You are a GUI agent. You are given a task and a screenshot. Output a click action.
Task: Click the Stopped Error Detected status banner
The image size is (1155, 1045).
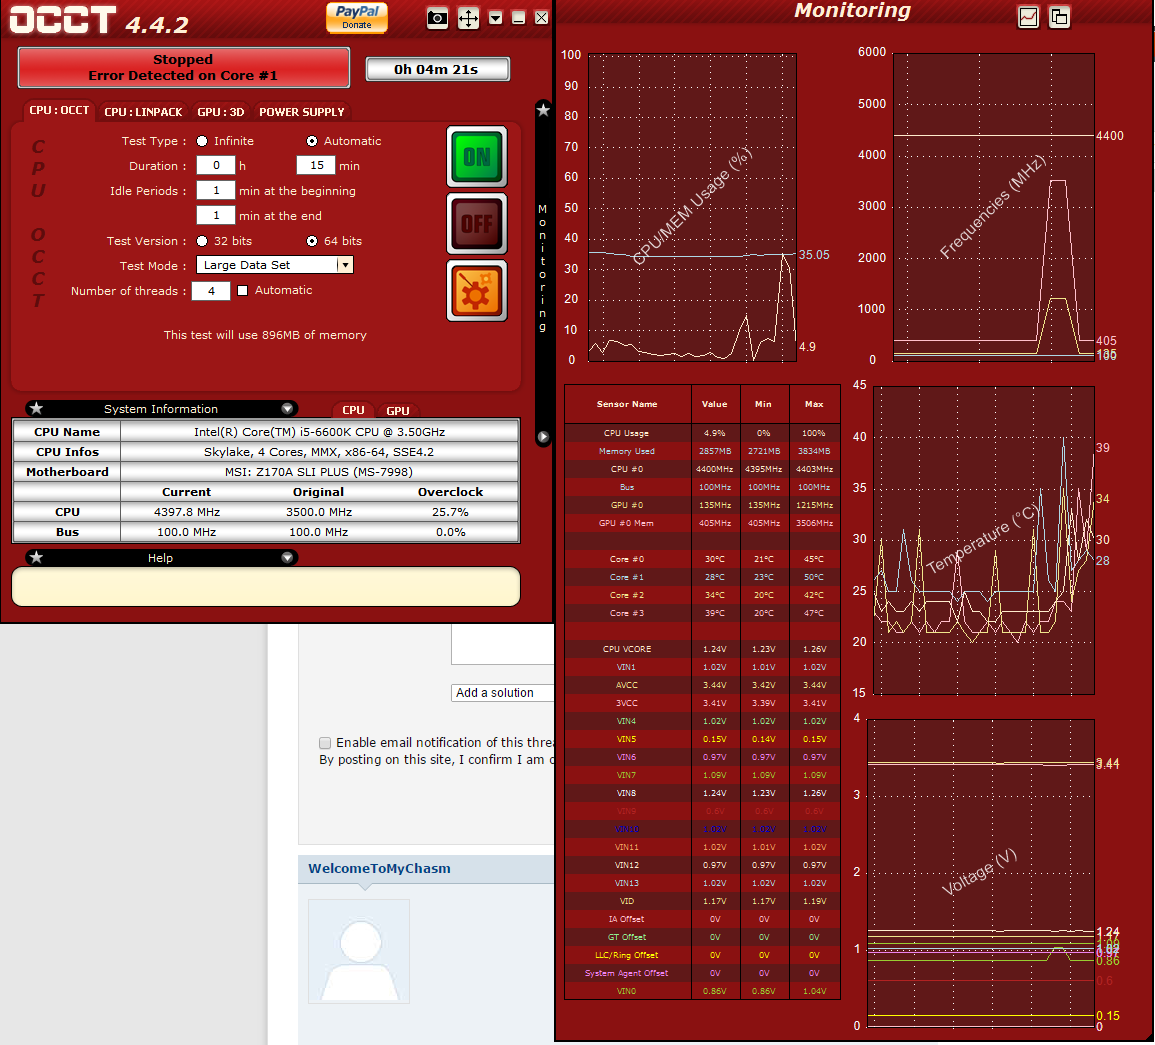click(x=183, y=68)
